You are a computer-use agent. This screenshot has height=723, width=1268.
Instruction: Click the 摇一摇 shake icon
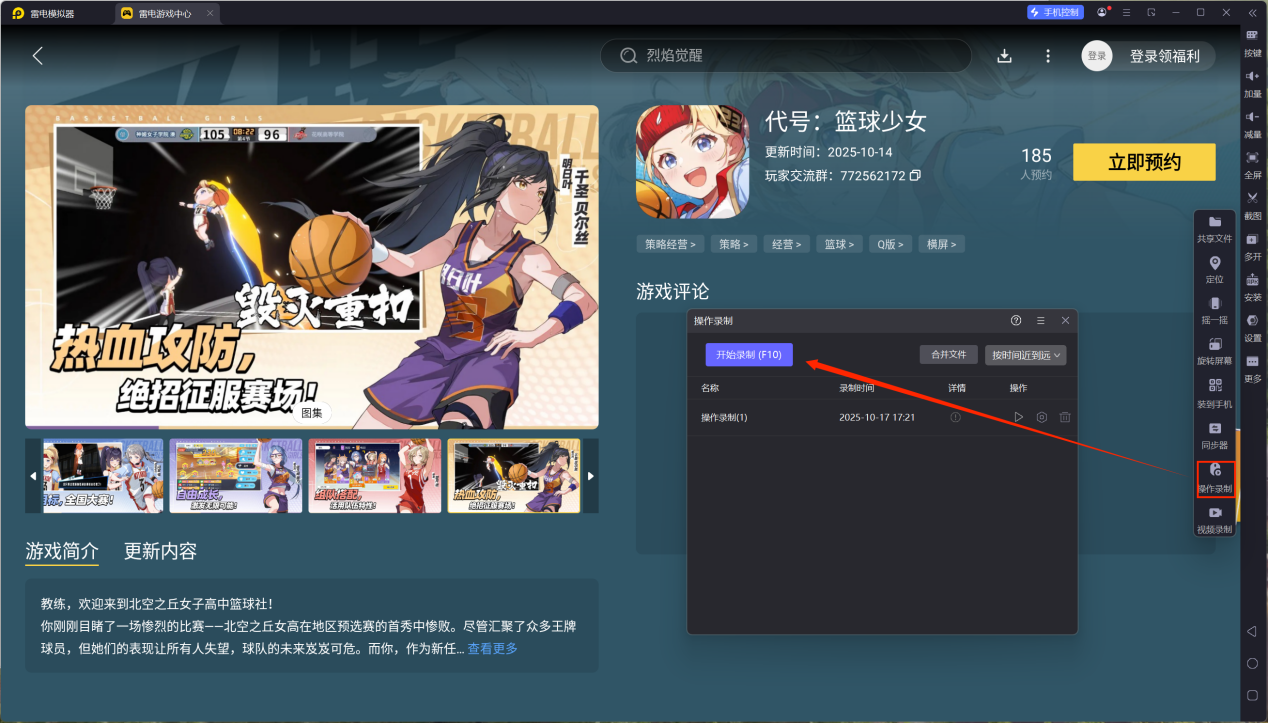point(1215,303)
